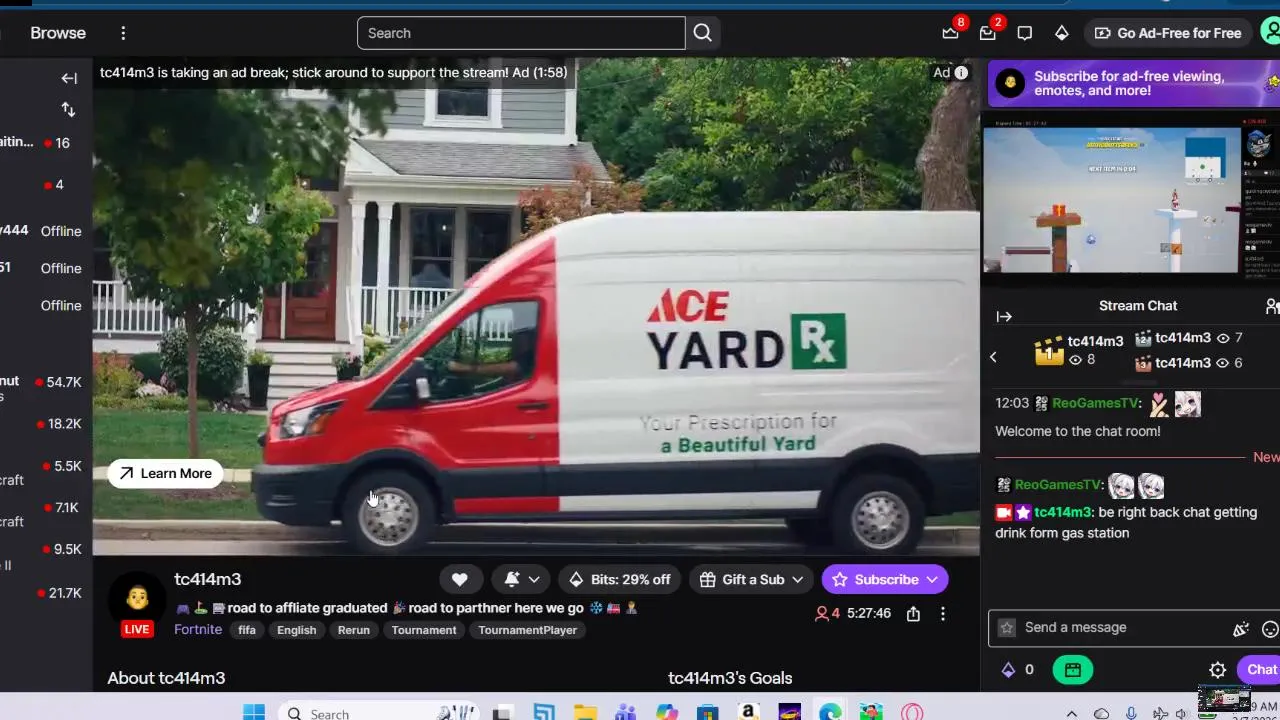Open Prime loot crown icon with 8 badge
Viewport: 1280px width, 720px height.
(x=950, y=33)
